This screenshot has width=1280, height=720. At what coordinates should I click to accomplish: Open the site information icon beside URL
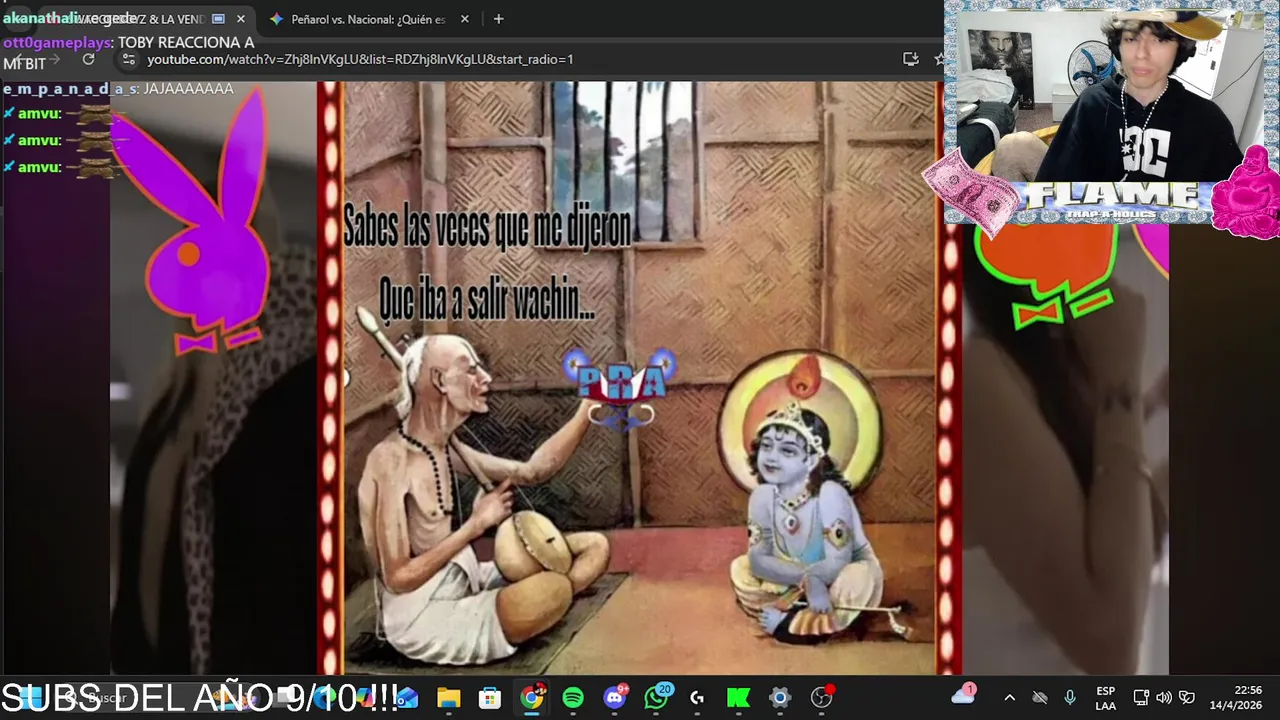click(x=128, y=59)
